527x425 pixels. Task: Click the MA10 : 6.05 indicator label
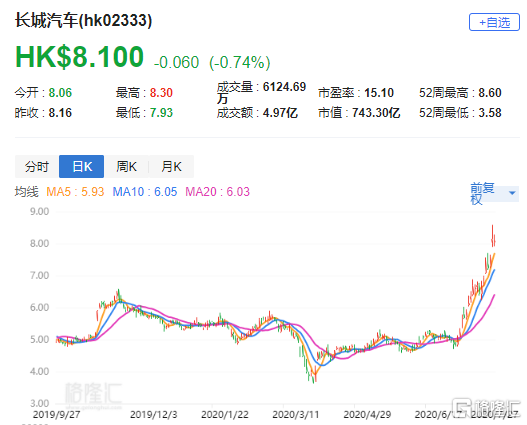pyautogui.click(x=145, y=192)
